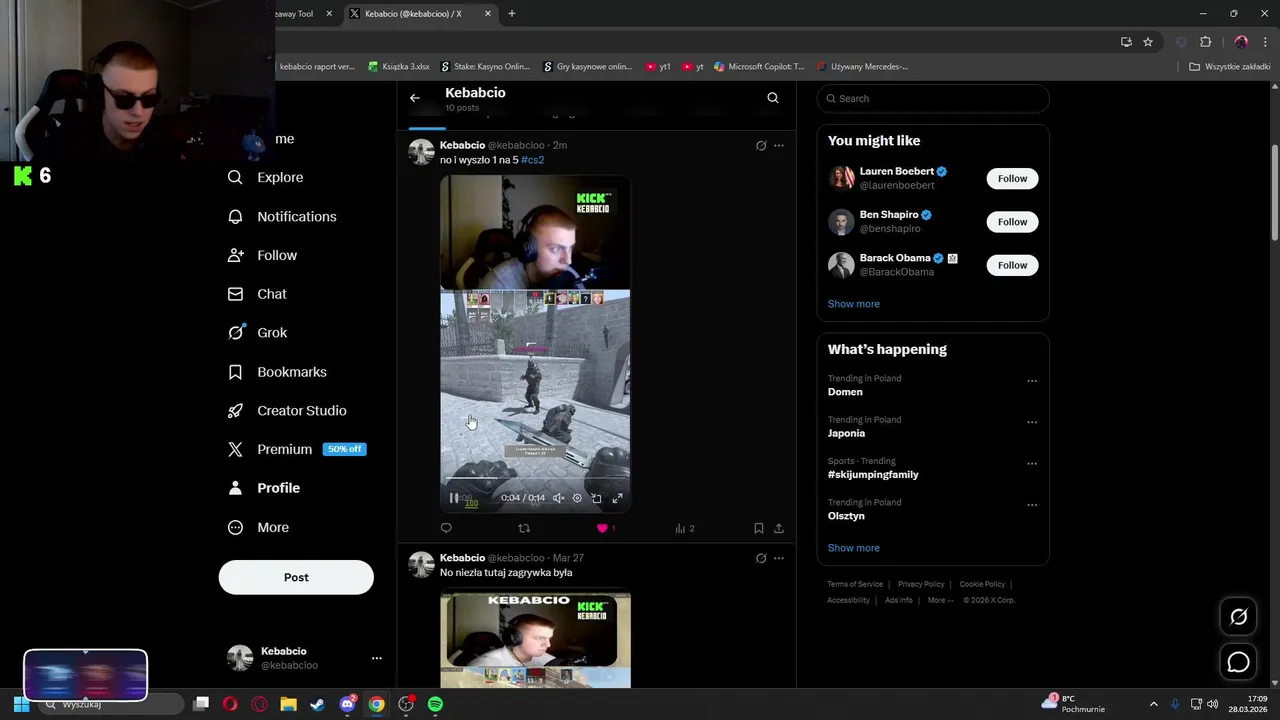Show more suggested accounts under Barack Obama
Screen dimensions: 1280x720
[853, 304]
